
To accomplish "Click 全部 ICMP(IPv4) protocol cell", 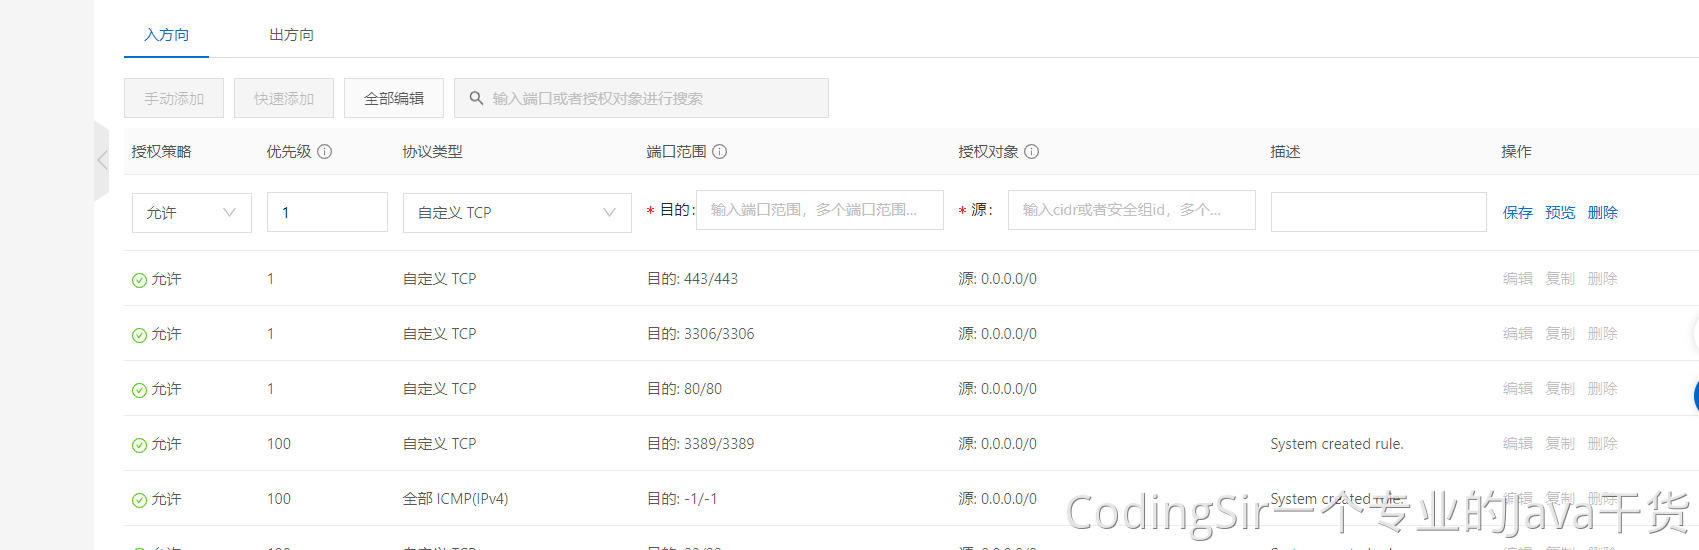I will pyautogui.click(x=455, y=499).
